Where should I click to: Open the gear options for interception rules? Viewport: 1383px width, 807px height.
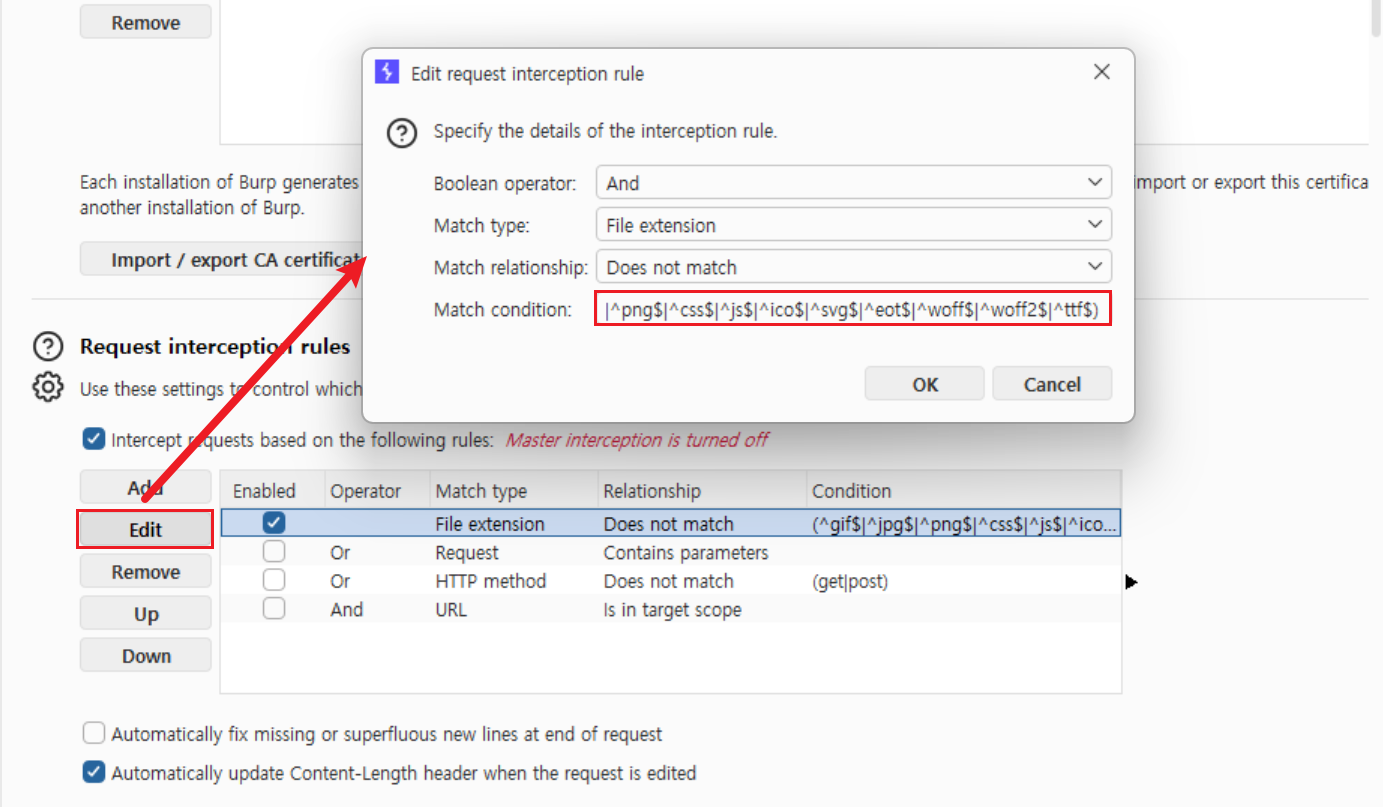point(47,387)
